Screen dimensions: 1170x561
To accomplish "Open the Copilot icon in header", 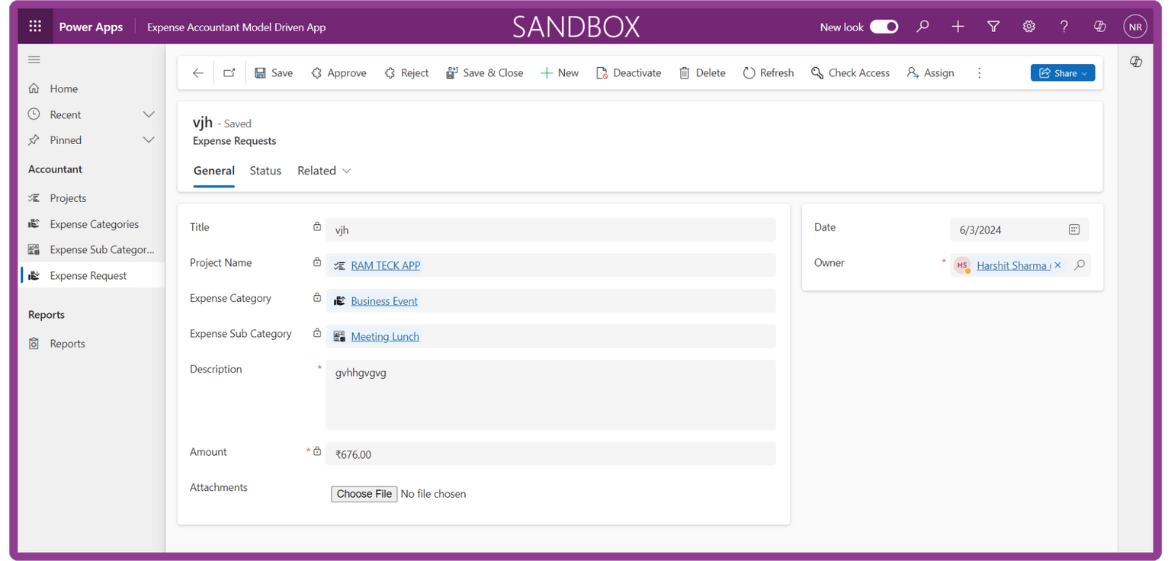I will [x=1099, y=27].
